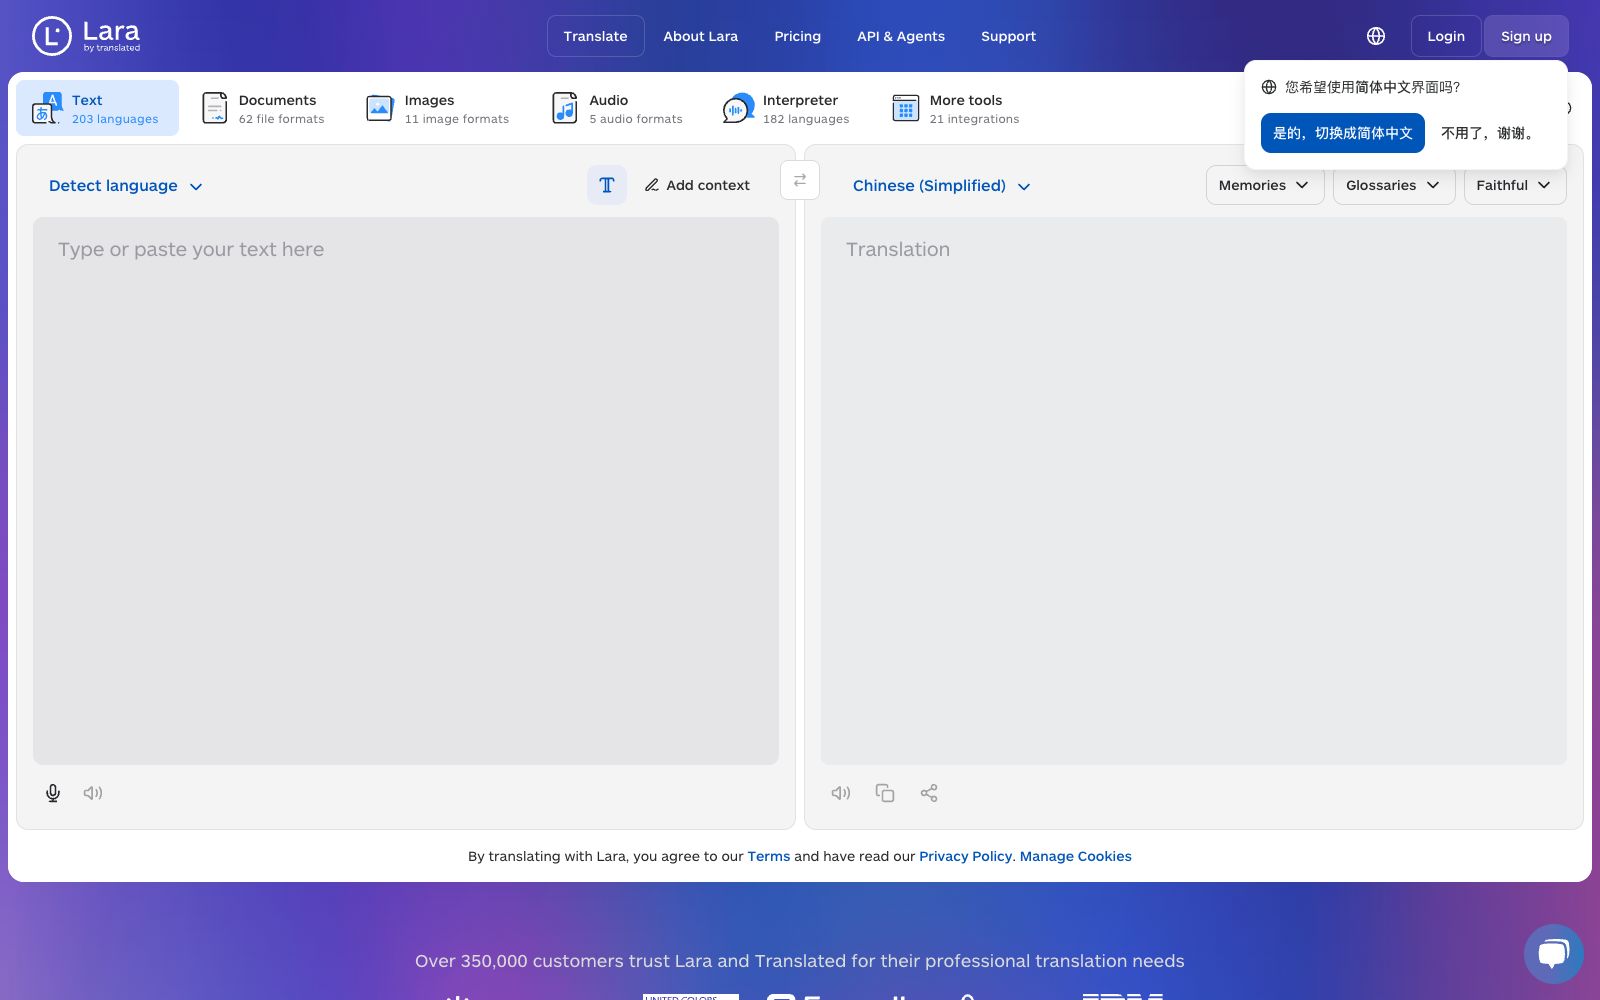Open the Memories dropdown

[1265, 185]
